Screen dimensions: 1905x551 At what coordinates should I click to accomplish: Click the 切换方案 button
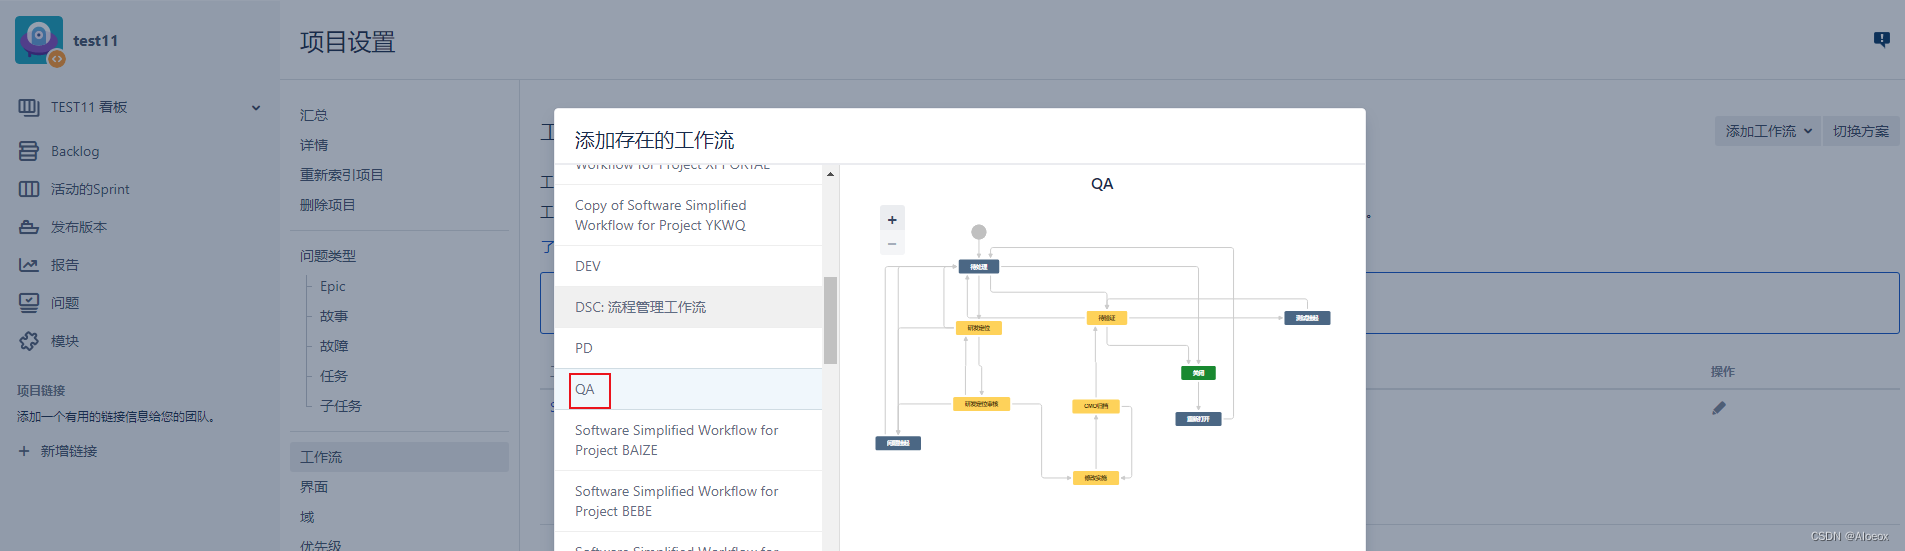click(1860, 131)
